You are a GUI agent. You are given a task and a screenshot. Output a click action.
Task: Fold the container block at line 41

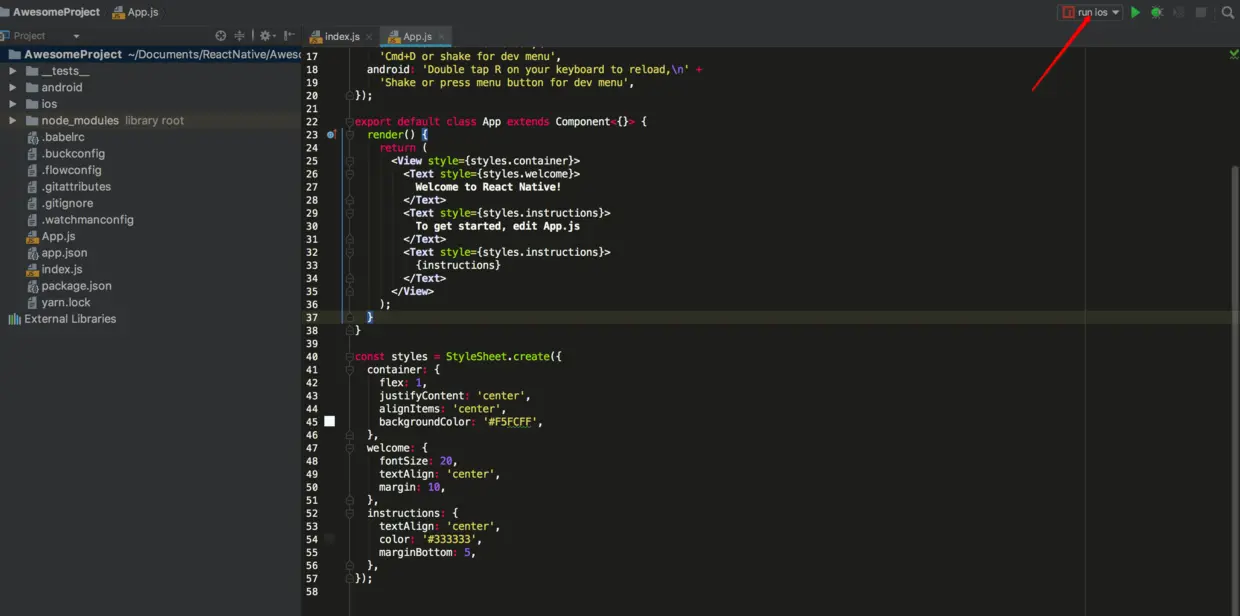(x=350, y=369)
